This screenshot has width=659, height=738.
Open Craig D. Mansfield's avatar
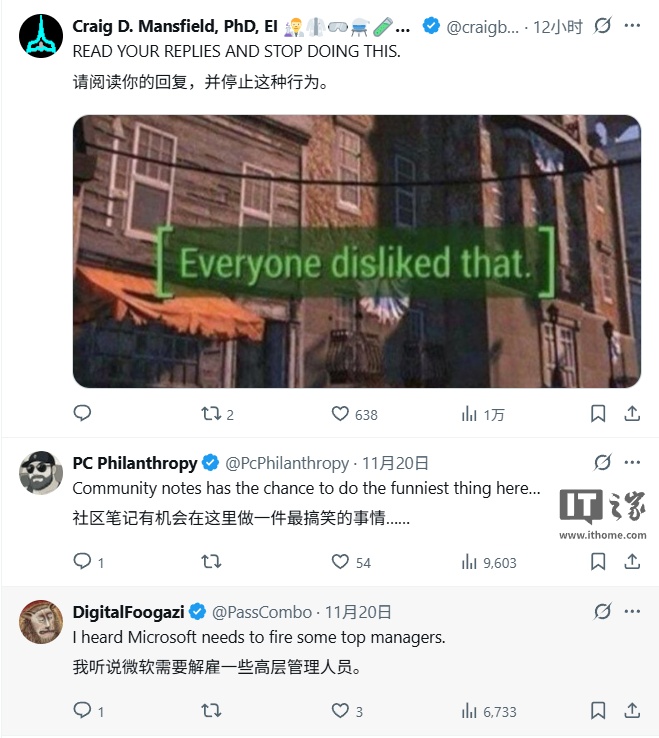click(x=41, y=36)
